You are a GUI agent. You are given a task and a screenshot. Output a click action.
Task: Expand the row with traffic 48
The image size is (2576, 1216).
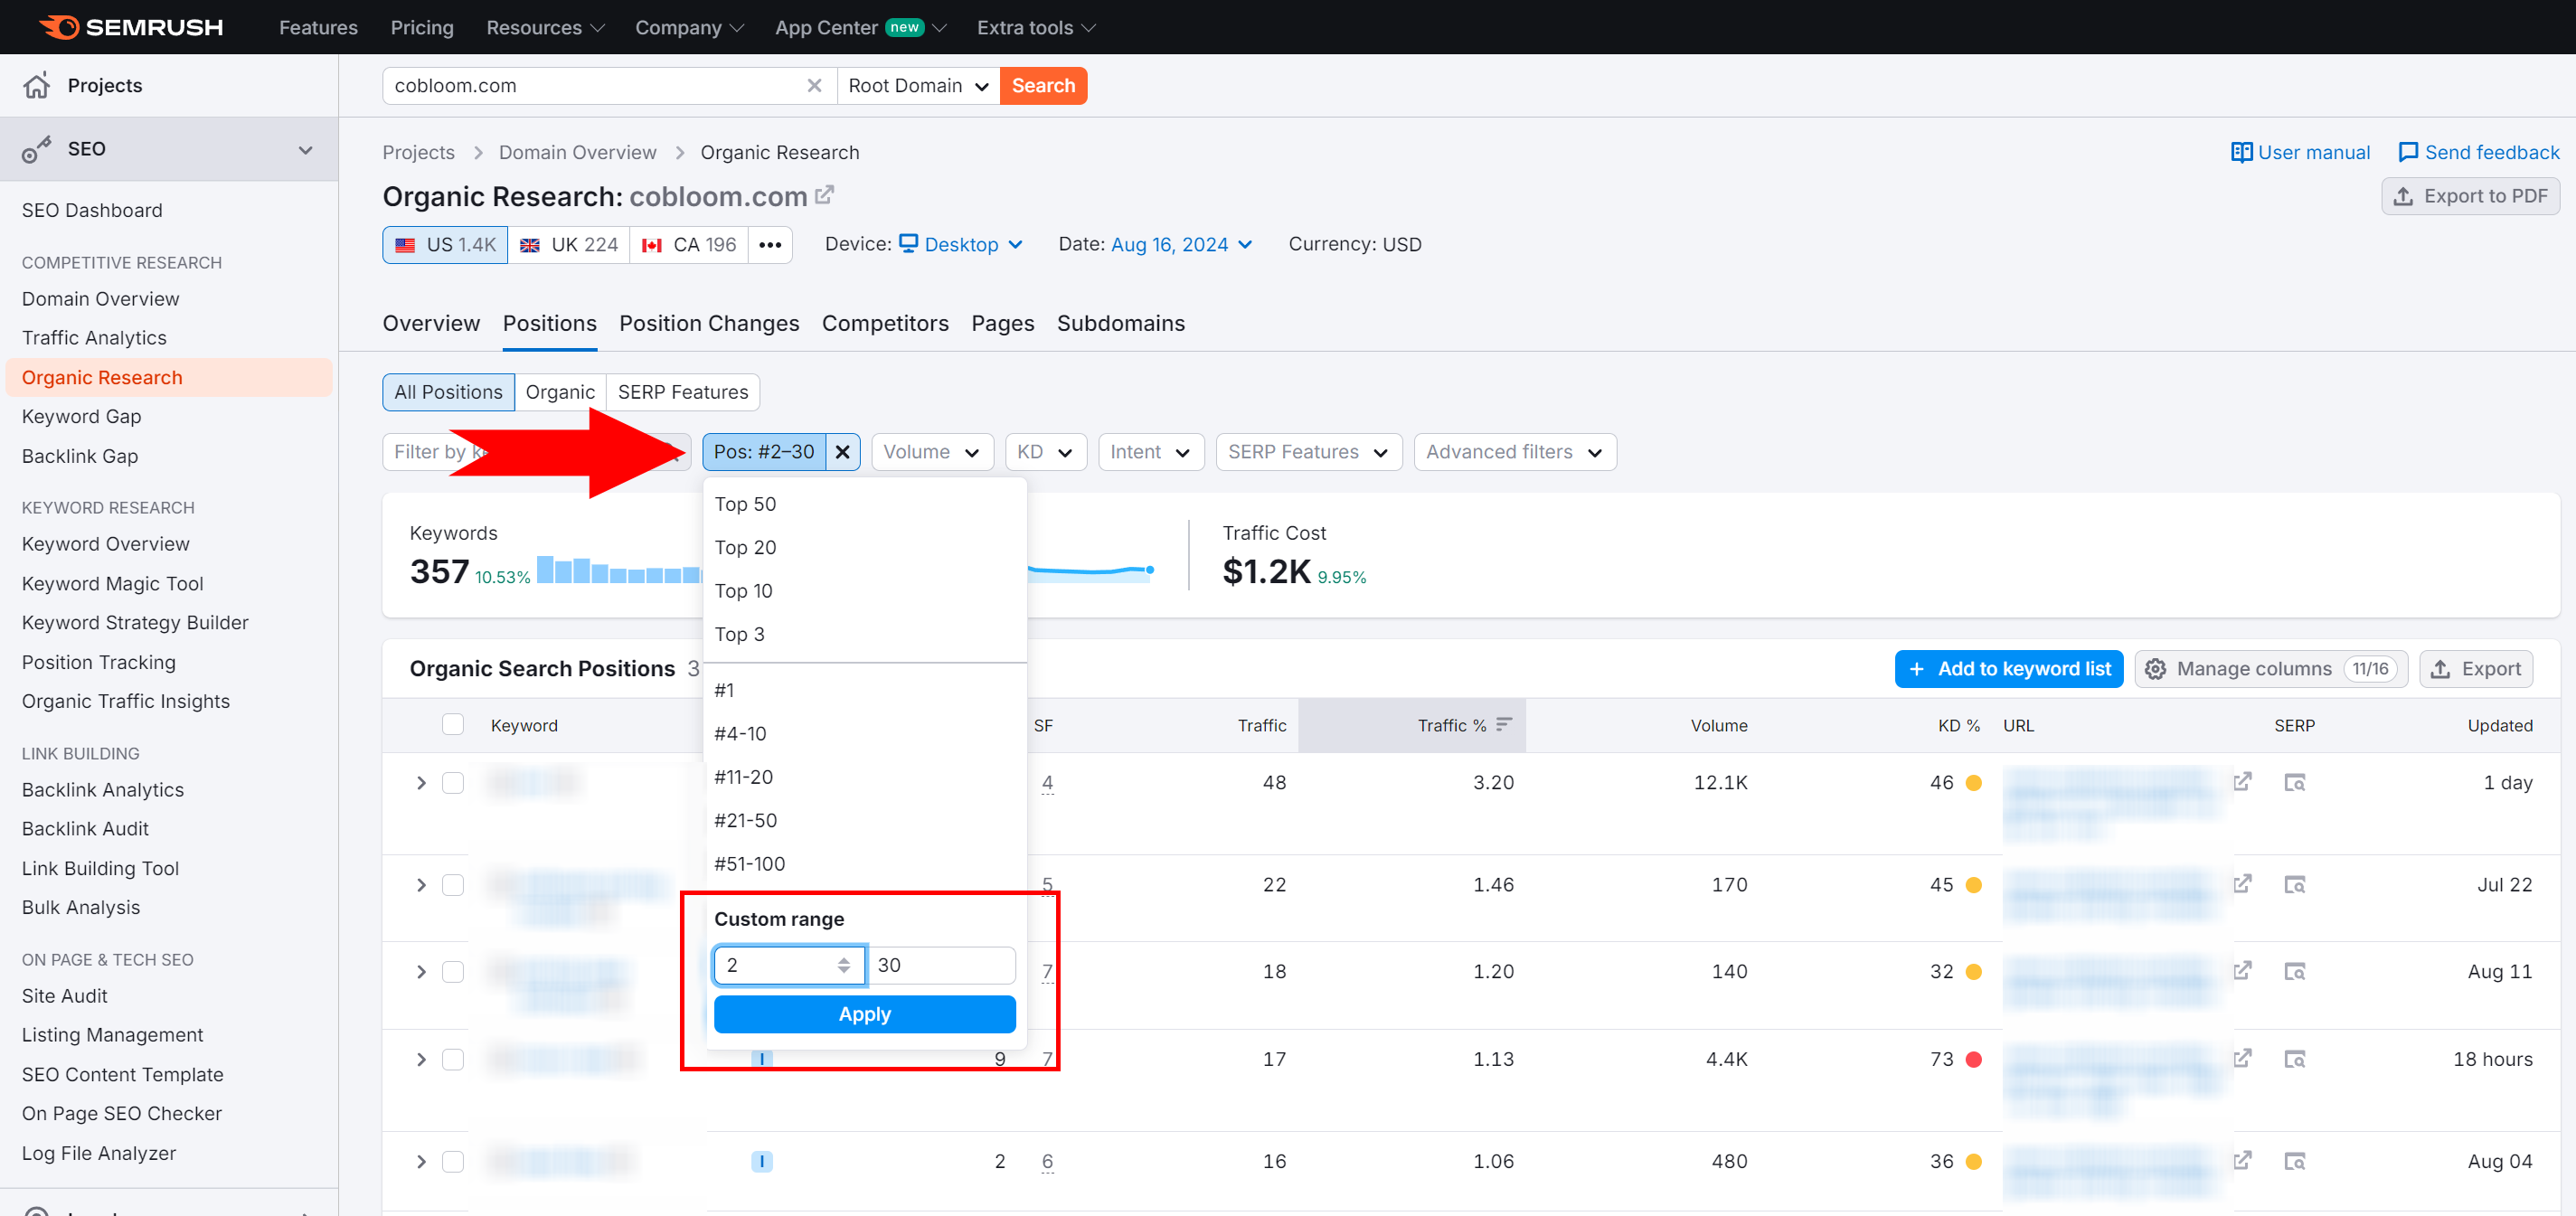click(421, 783)
